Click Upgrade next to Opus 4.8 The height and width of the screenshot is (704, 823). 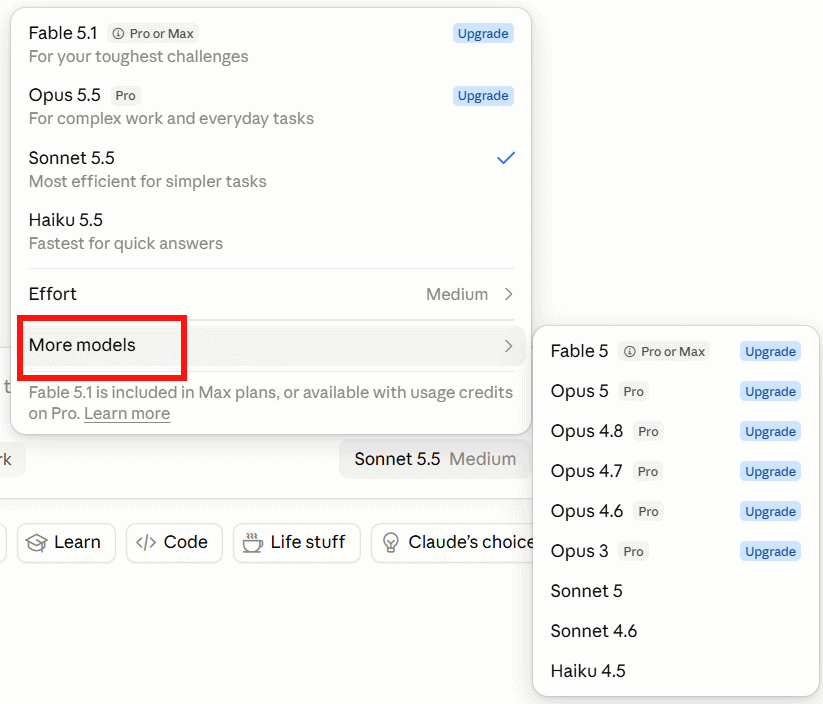[771, 431]
